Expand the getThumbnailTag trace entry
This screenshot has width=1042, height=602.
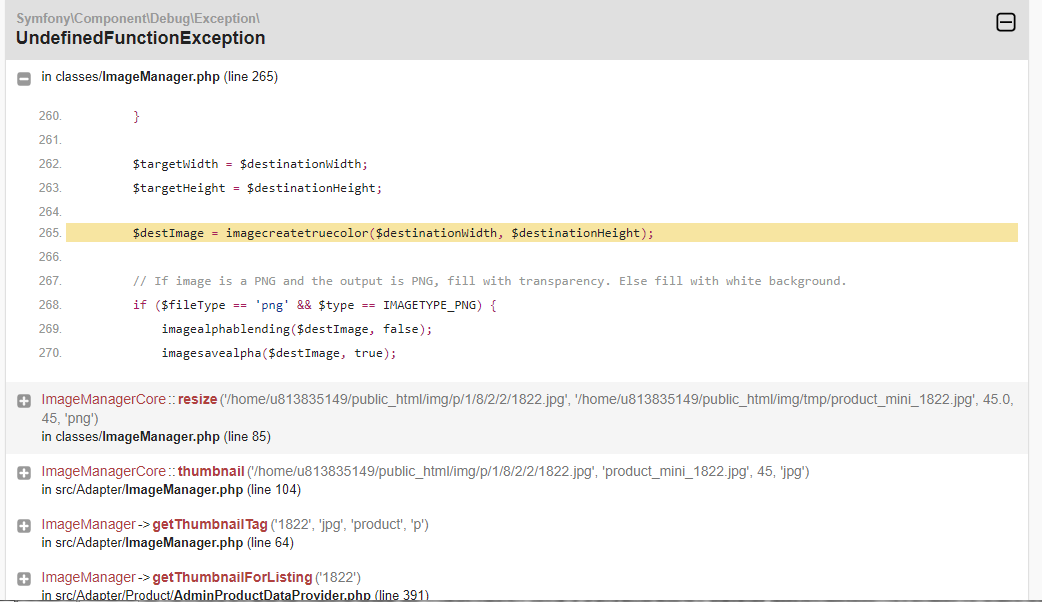coord(24,526)
